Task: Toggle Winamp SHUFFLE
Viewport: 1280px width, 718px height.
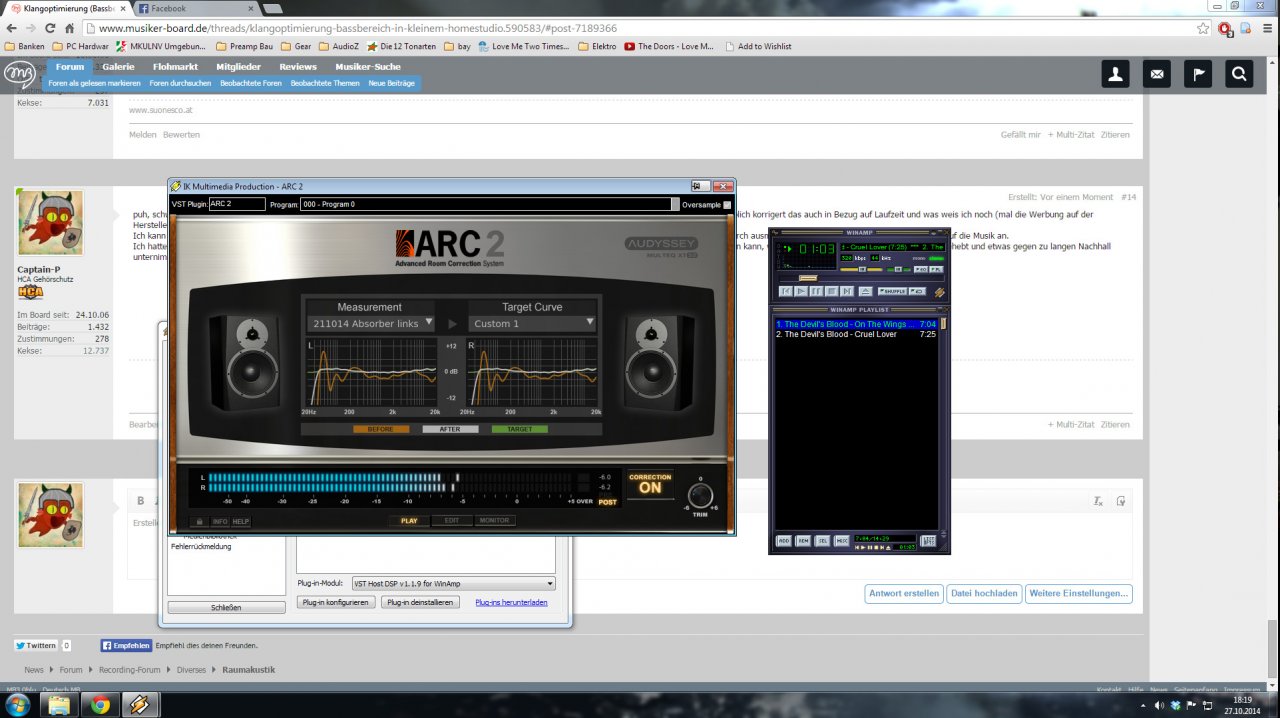Action: coord(892,291)
